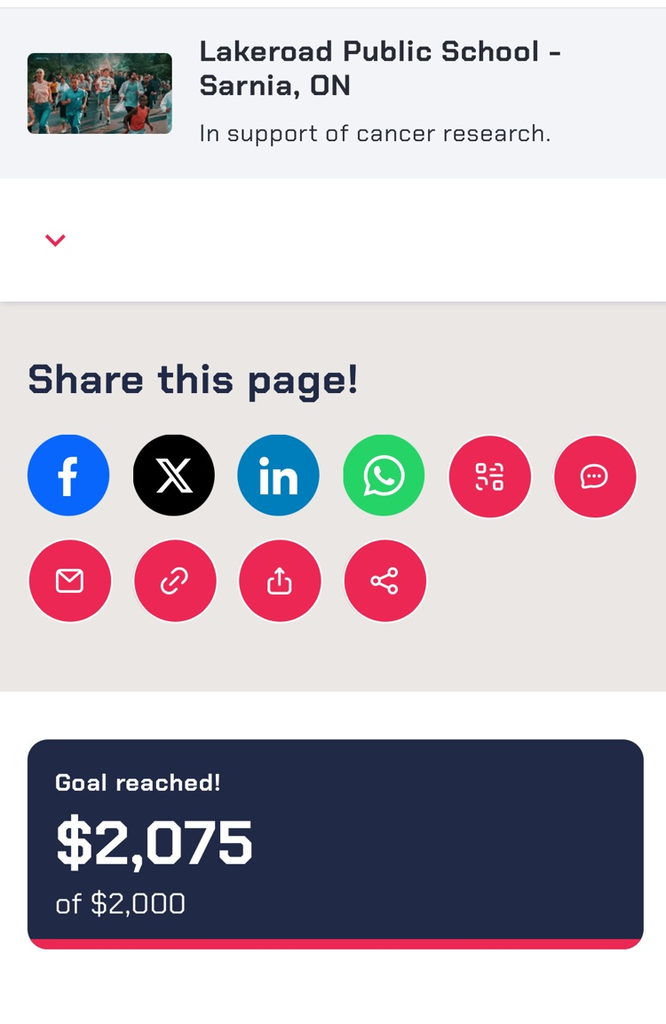The width and height of the screenshot is (666, 1024).
Task: Show the QR code for this page
Action: point(489,476)
